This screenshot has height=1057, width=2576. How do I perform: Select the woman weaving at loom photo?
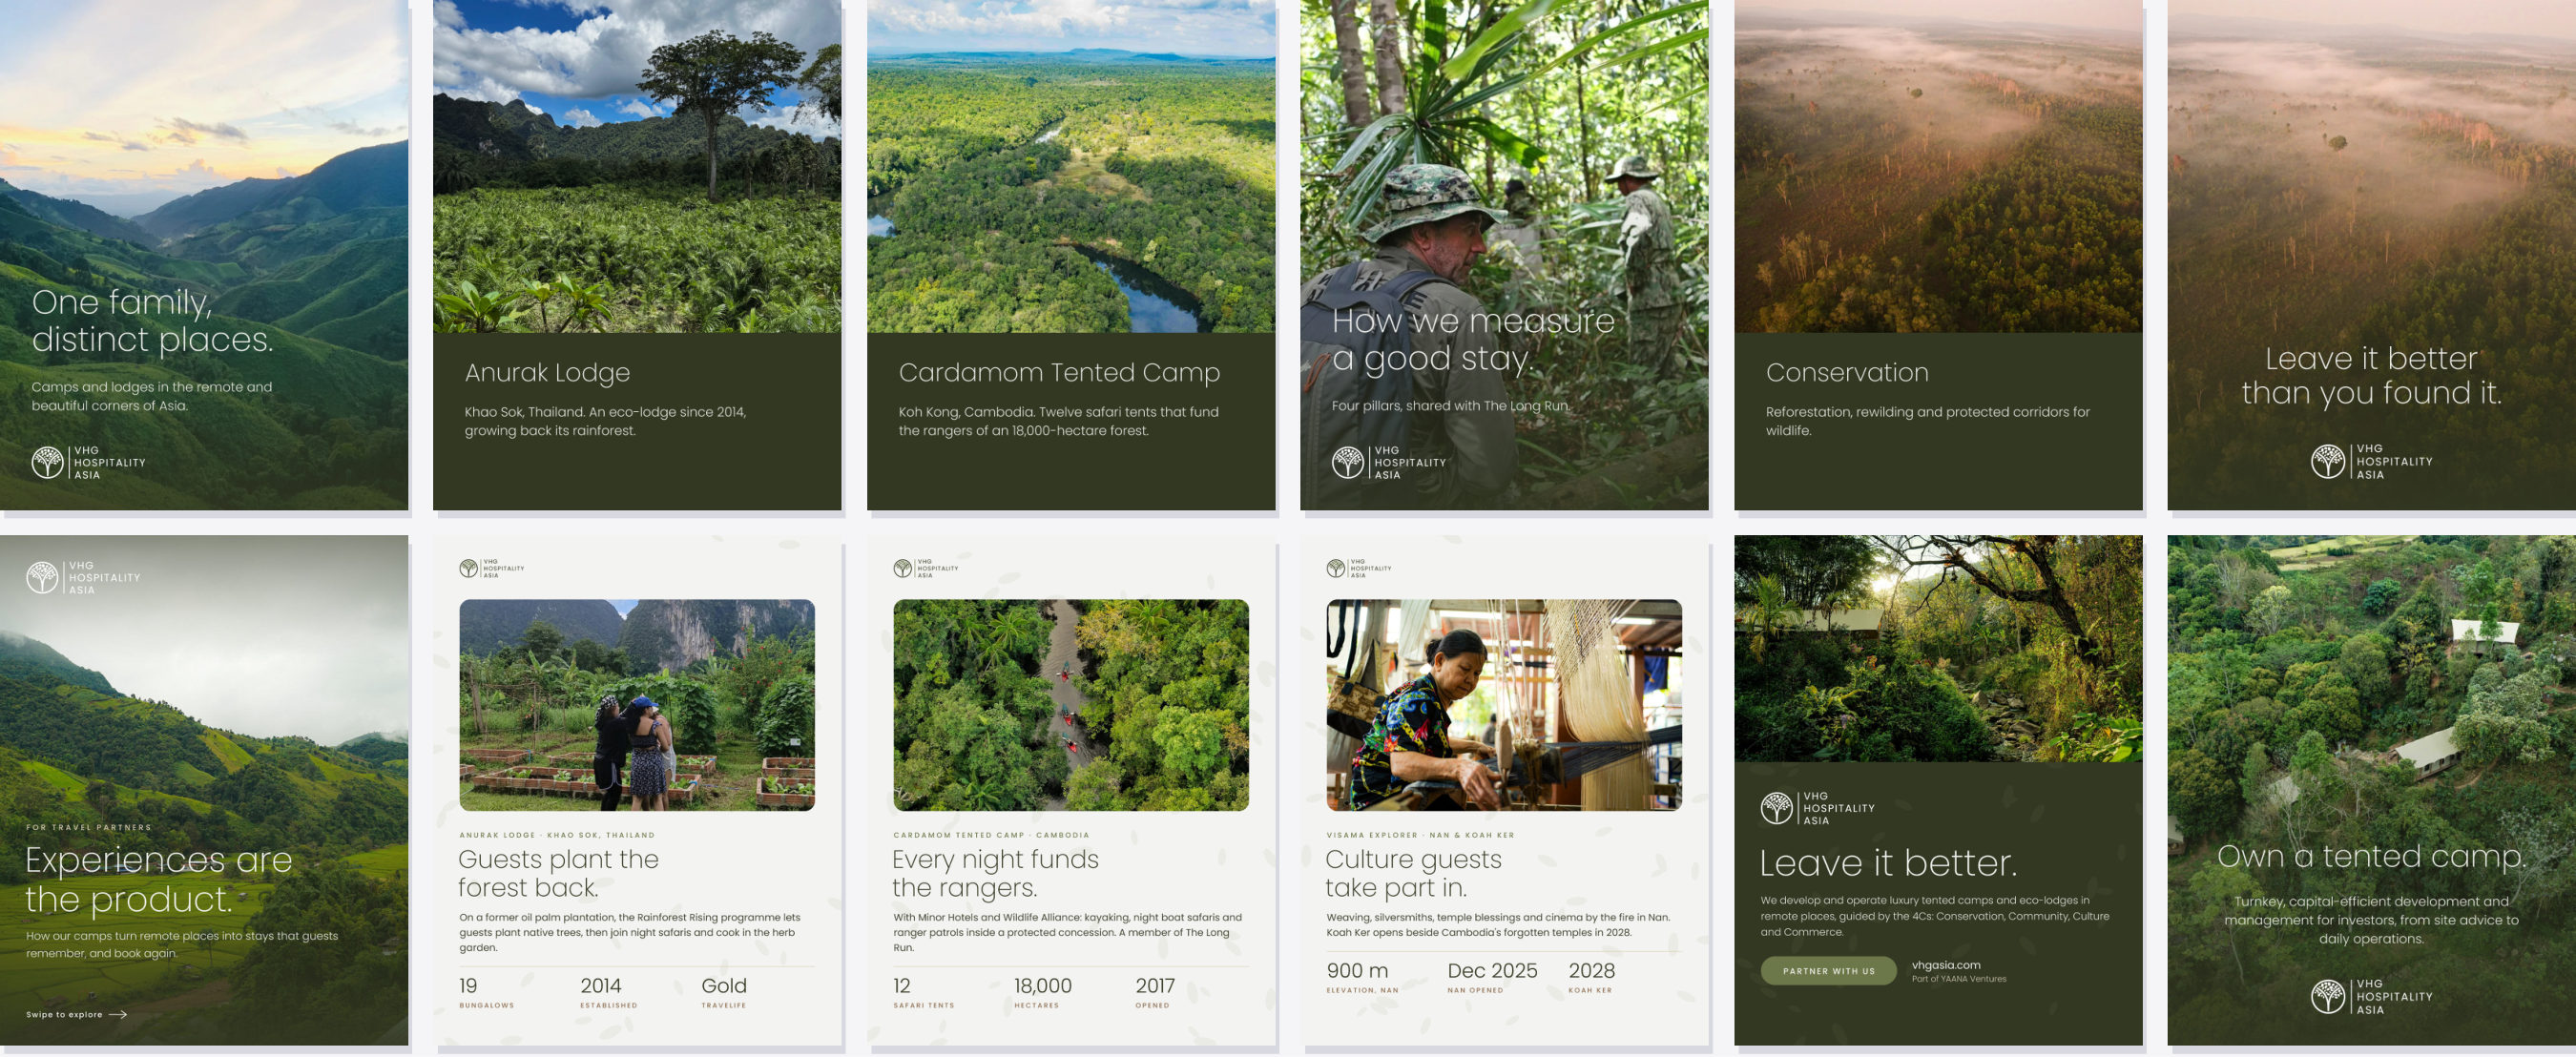[1504, 705]
